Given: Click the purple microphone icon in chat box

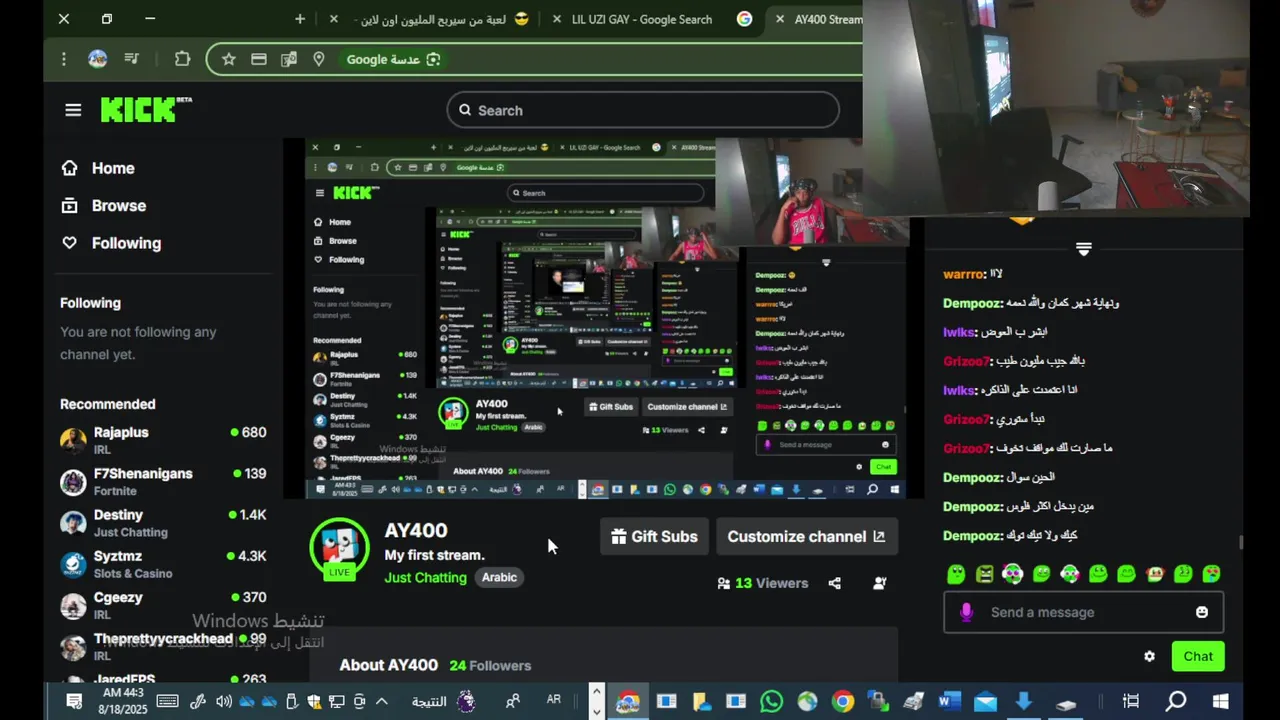Looking at the screenshot, I should click(966, 612).
